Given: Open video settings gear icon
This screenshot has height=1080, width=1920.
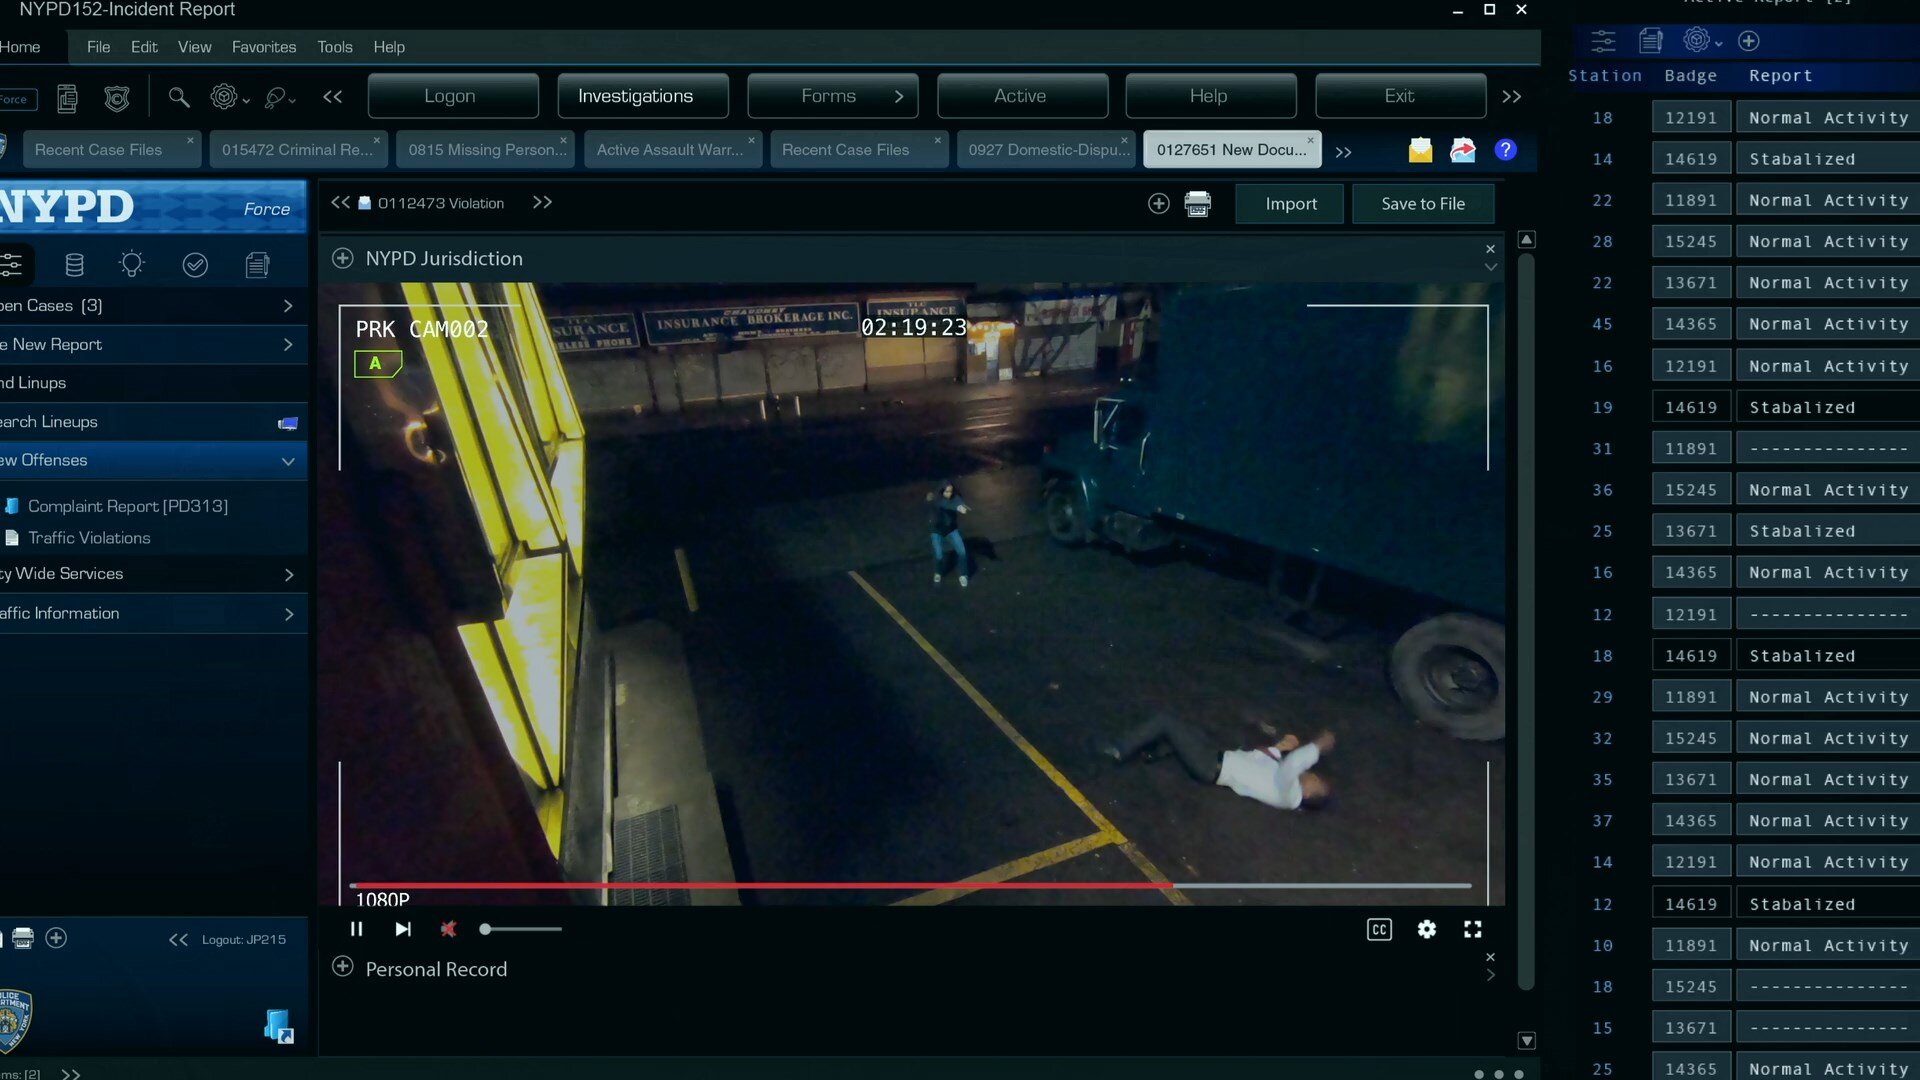Looking at the screenshot, I should click(x=1427, y=929).
